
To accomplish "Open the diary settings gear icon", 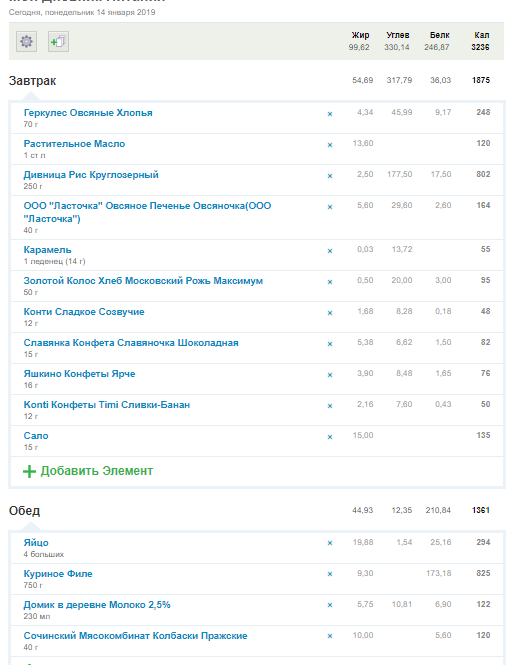I will (x=26, y=42).
